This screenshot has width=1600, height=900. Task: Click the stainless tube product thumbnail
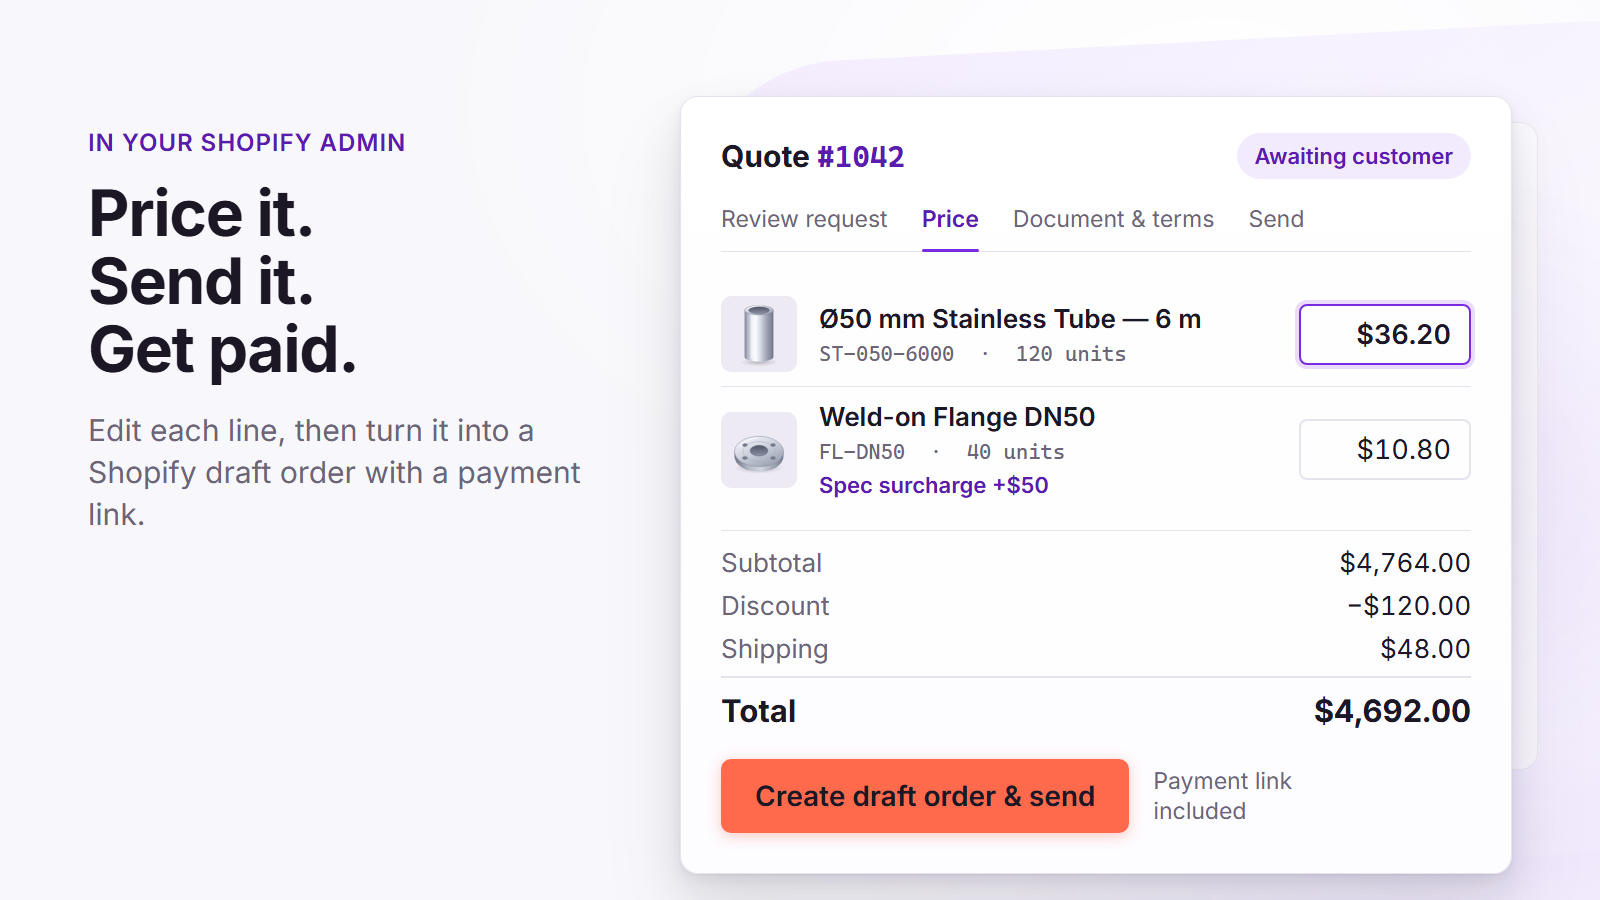click(759, 334)
